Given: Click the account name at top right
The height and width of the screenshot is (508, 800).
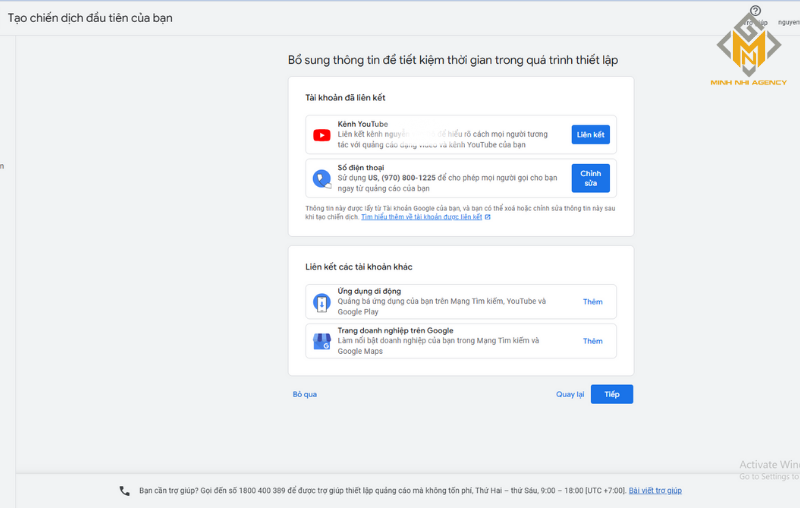Looking at the screenshot, I should 788,22.
